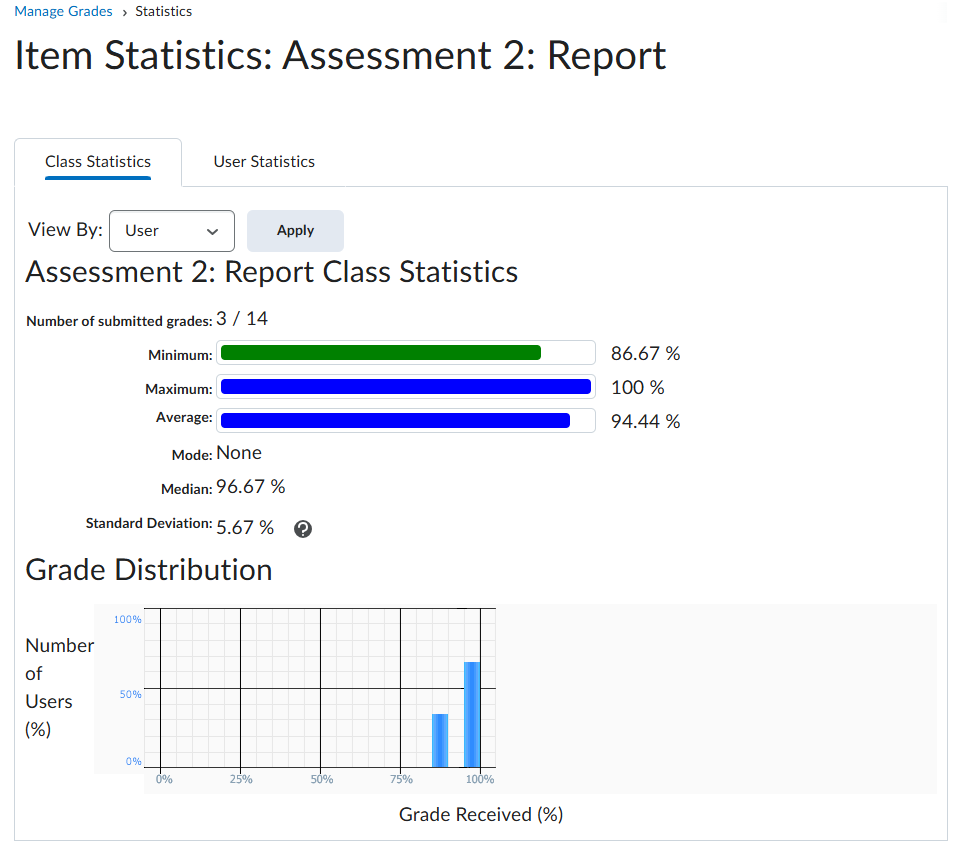
Task: Switch to the User Statistics tab
Action: pyautogui.click(x=264, y=162)
